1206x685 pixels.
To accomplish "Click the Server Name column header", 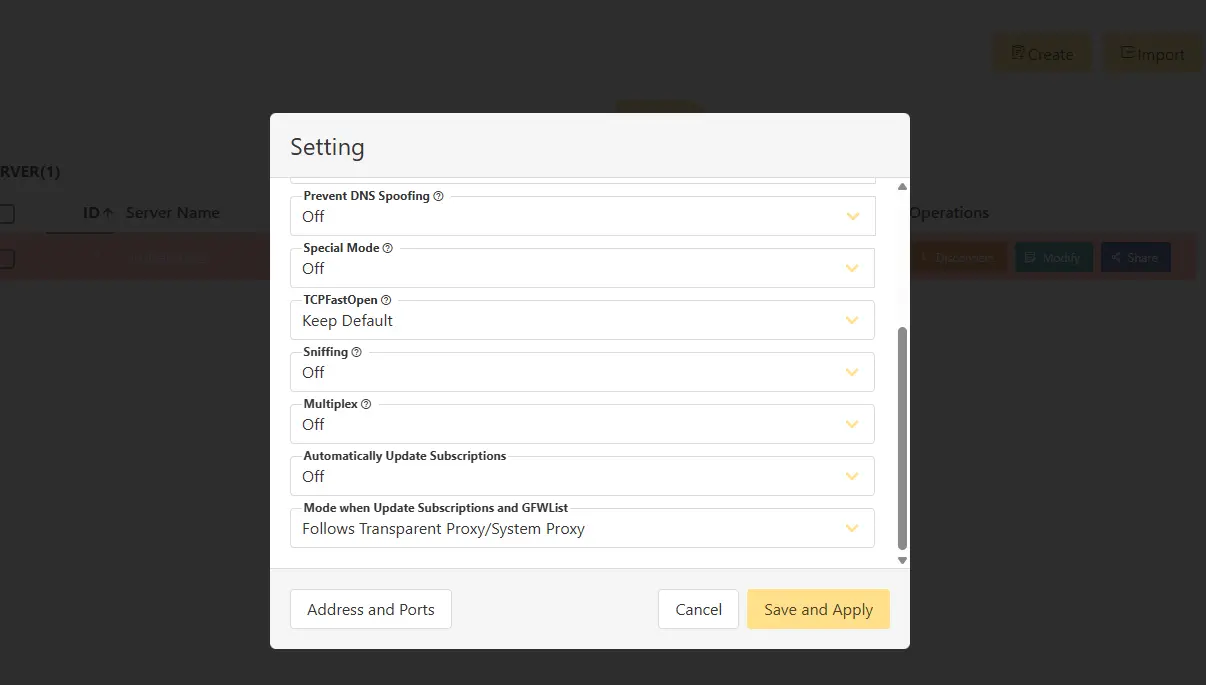I will (173, 212).
